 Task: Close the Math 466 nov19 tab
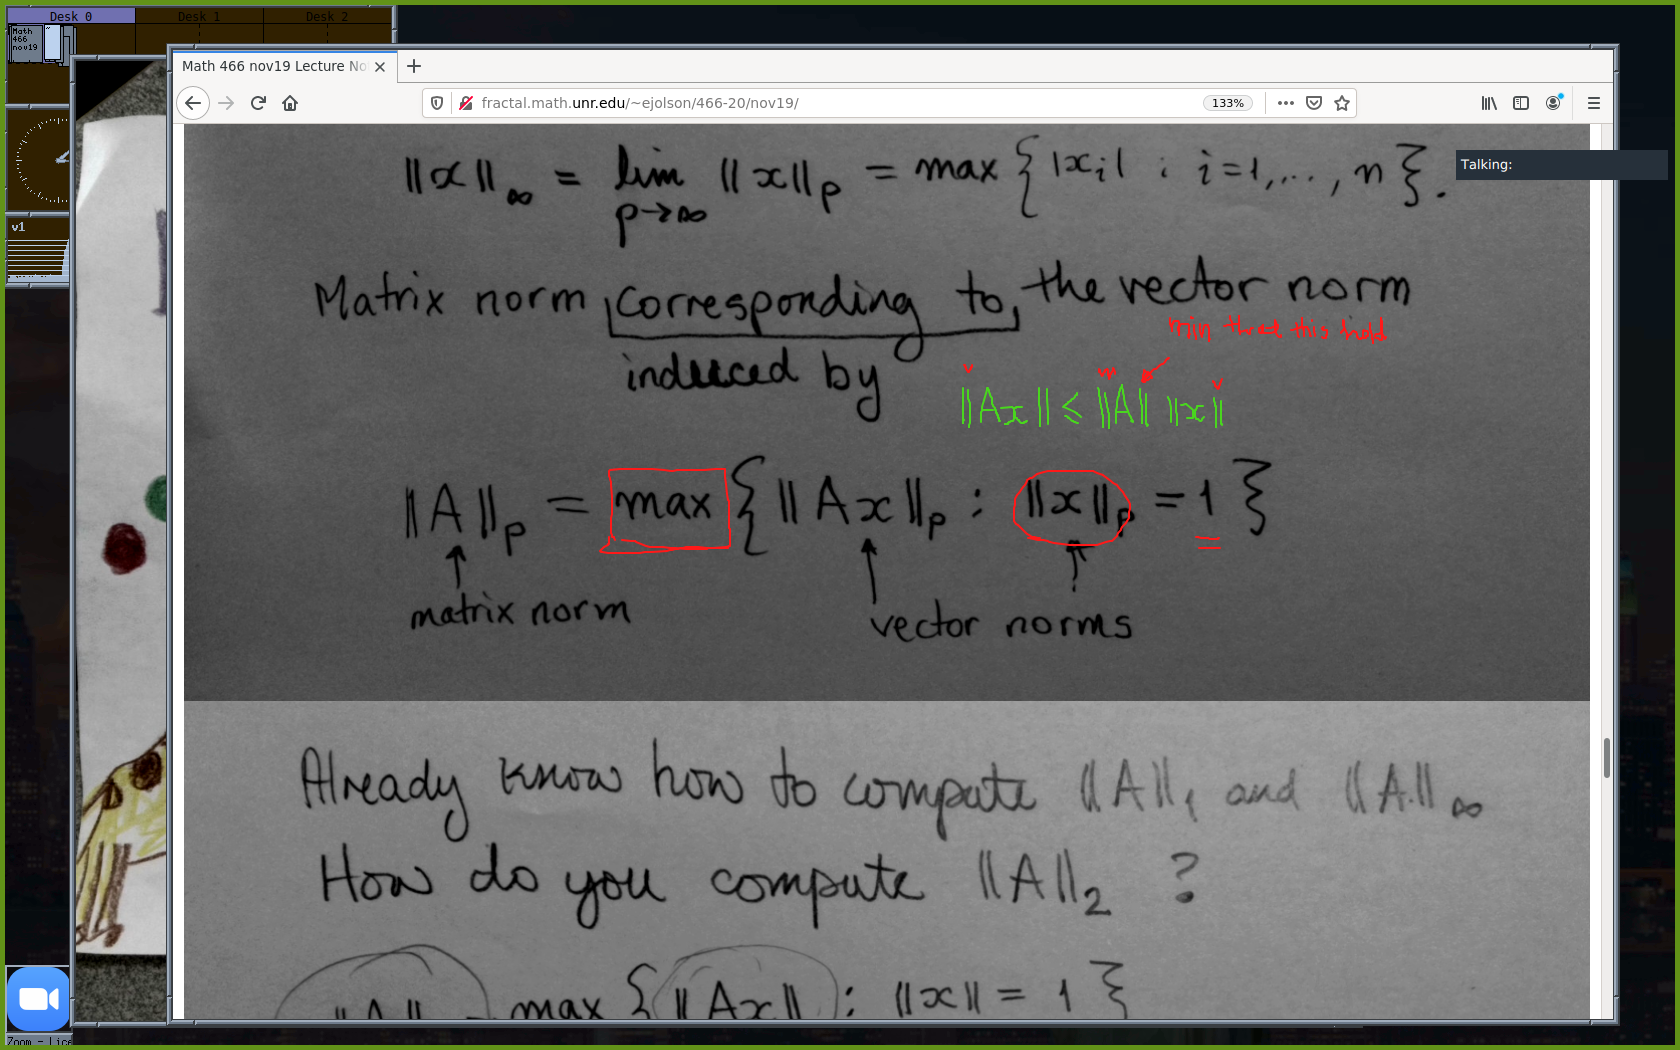(x=380, y=67)
